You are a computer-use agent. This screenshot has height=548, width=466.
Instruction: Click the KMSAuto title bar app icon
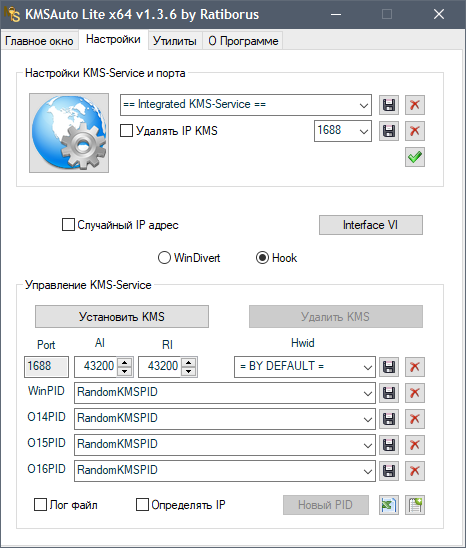tap(12, 14)
